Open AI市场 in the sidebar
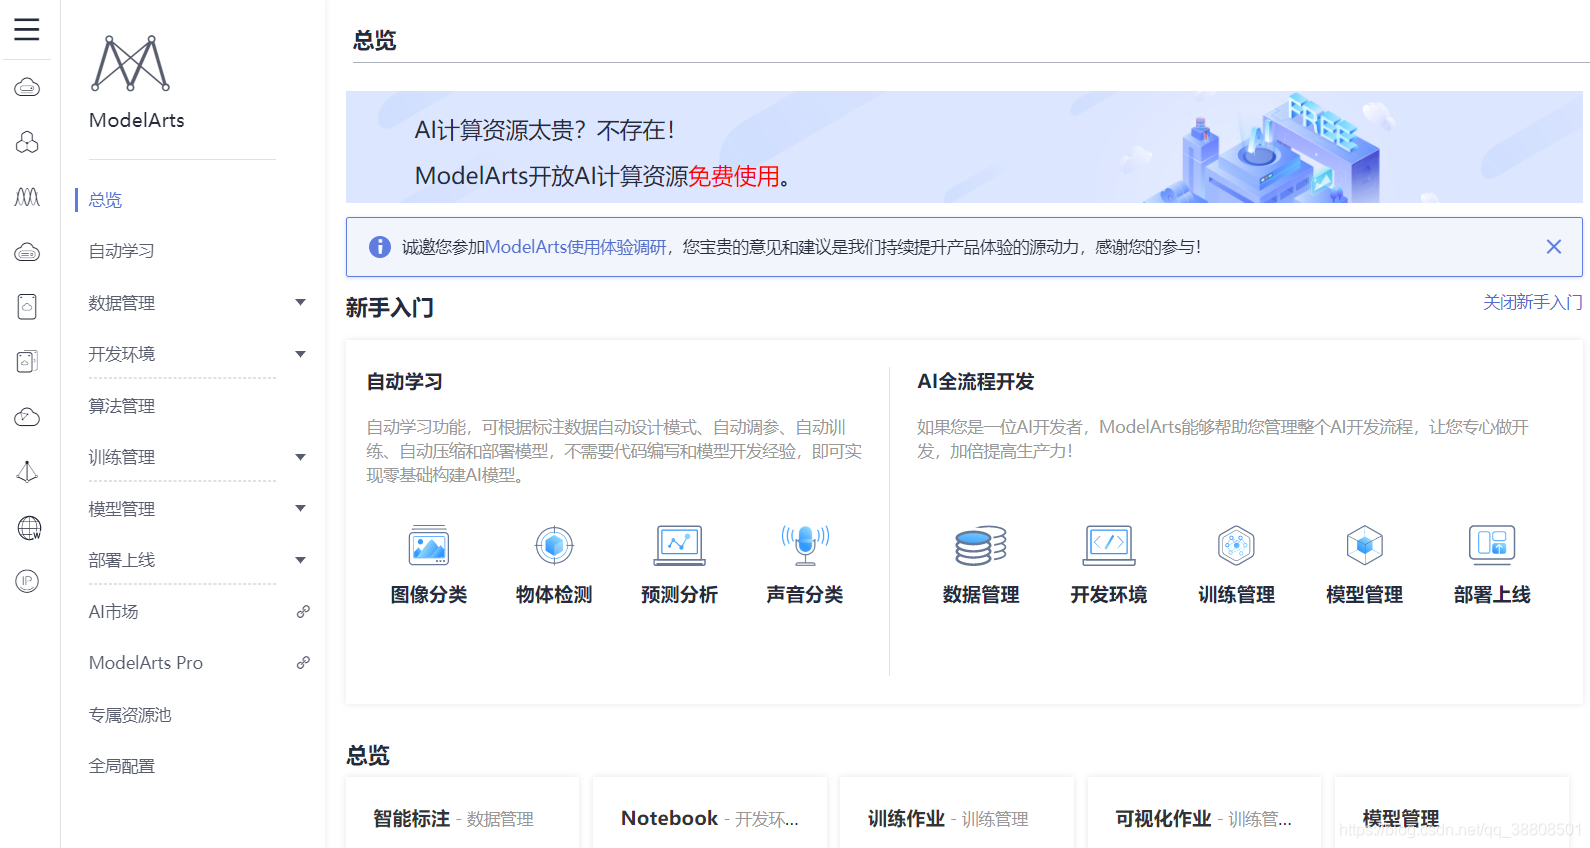Screen dimensions: 1590x848 click(113, 612)
